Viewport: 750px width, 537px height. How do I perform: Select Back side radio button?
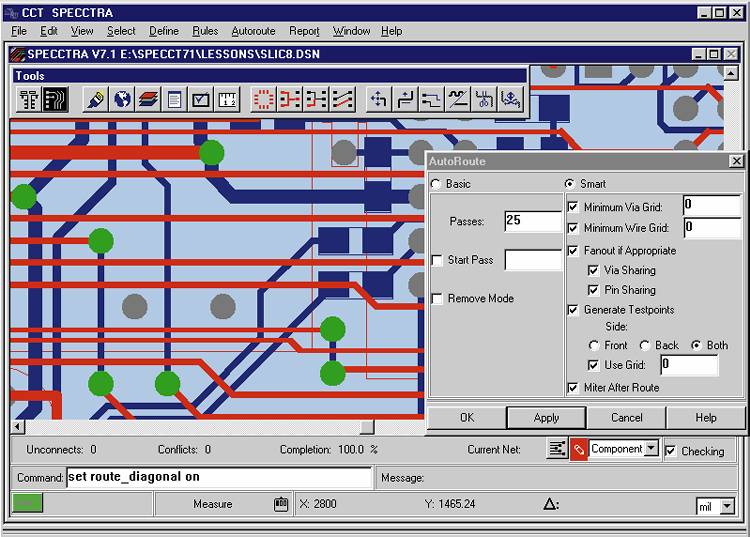pyautogui.click(x=644, y=345)
